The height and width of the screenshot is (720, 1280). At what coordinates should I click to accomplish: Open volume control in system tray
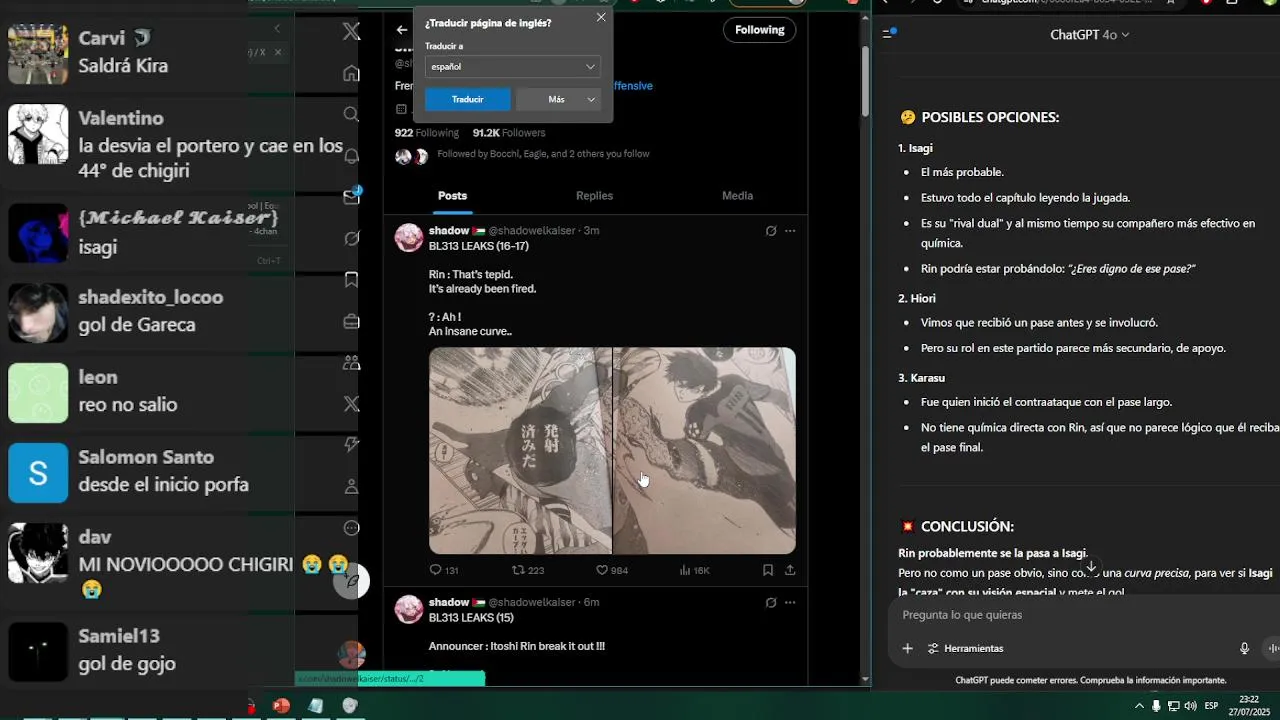pos(1190,706)
